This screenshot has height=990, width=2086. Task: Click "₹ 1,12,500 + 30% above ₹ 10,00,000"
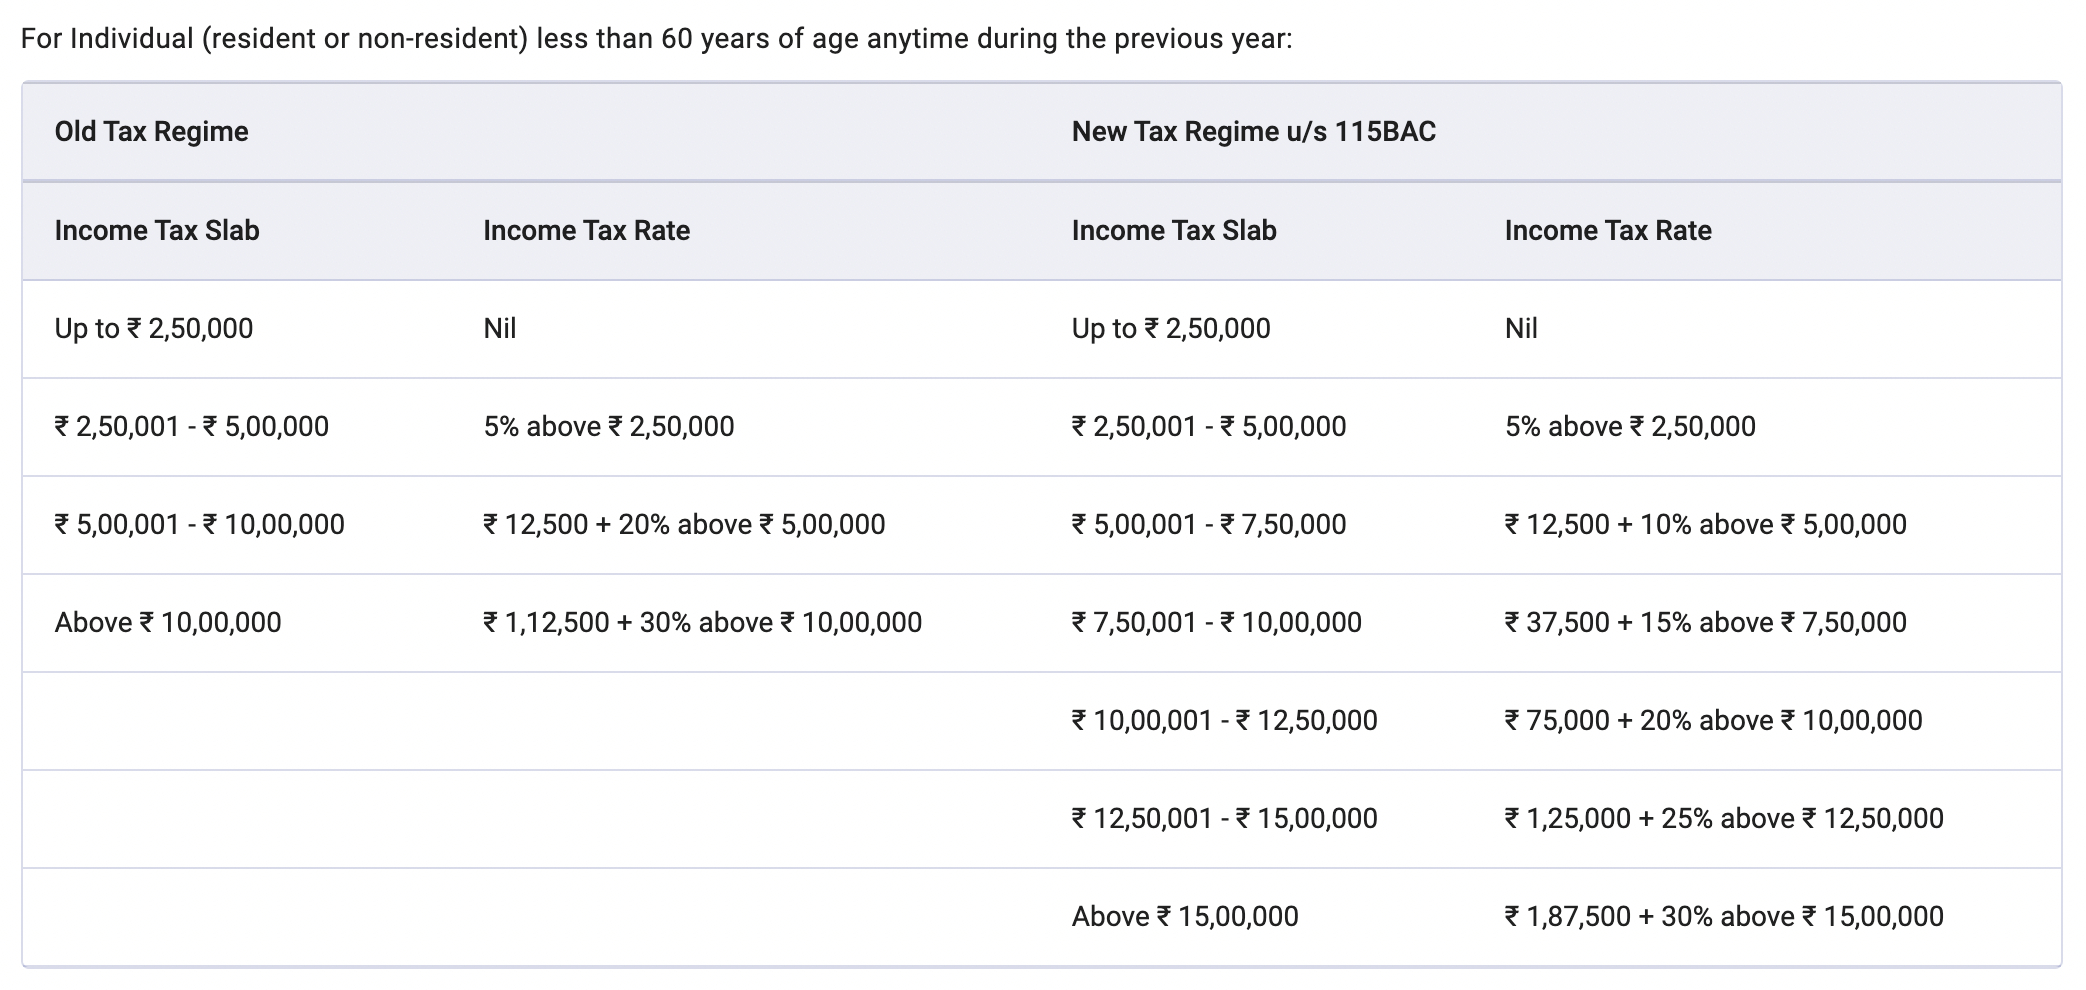click(702, 623)
